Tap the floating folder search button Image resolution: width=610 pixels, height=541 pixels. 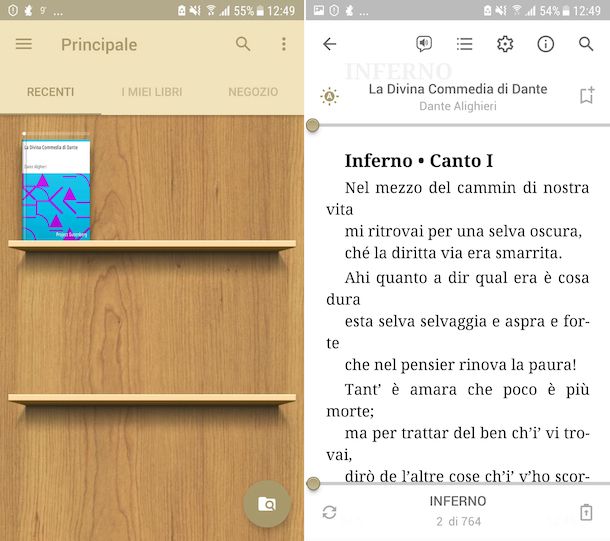pyautogui.click(x=267, y=504)
